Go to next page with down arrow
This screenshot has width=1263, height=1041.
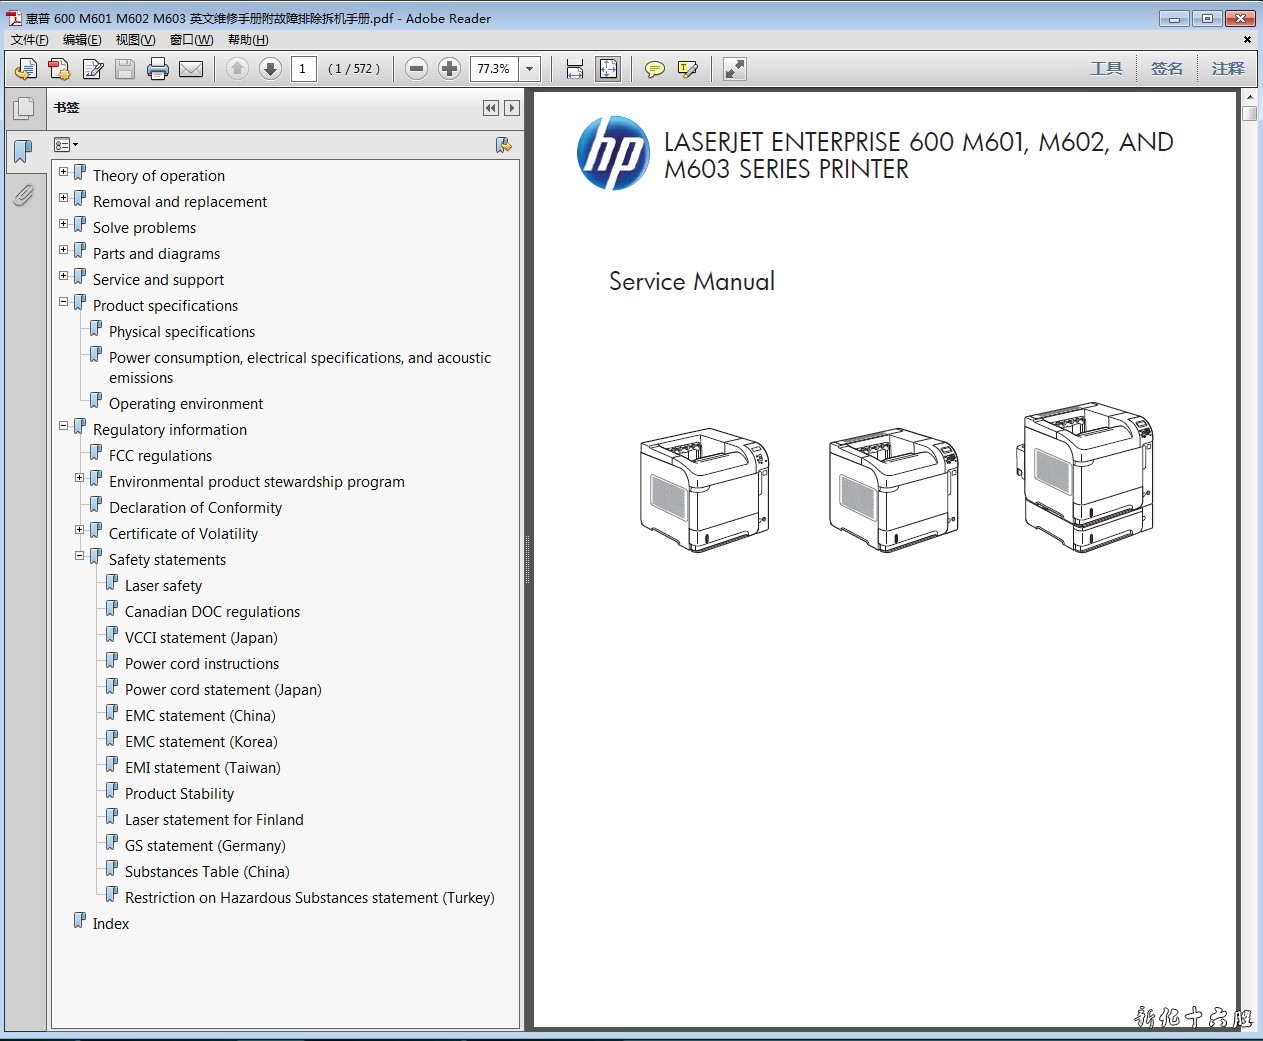[x=270, y=69]
